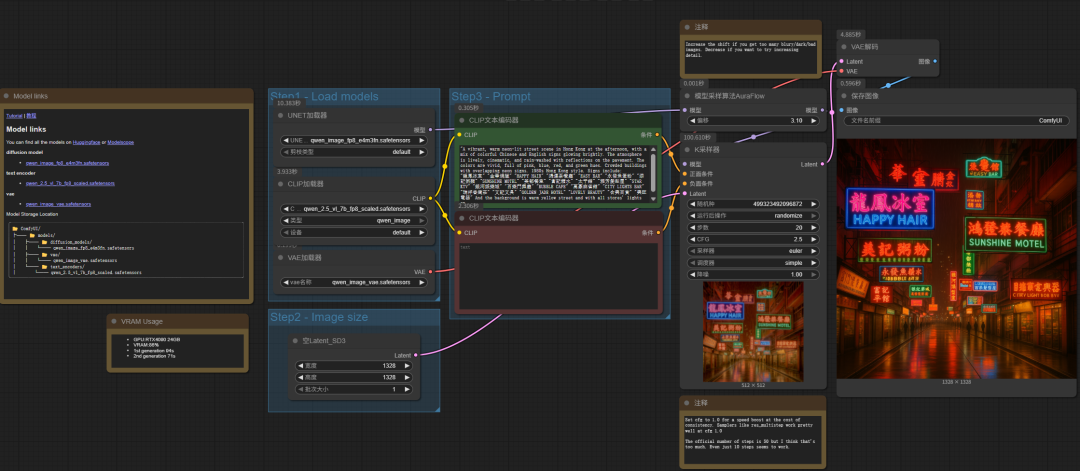Image resolution: width=1080 pixels, height=471 pixels.
Task: Click the saved output neon street image
Action: tap(955, 258)
